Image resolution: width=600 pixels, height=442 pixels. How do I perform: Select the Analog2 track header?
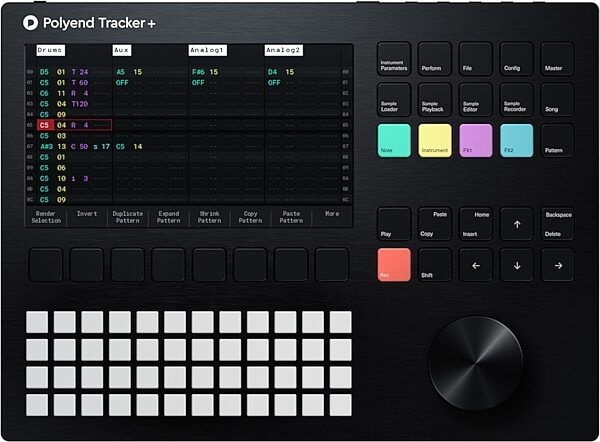(284, 50)
